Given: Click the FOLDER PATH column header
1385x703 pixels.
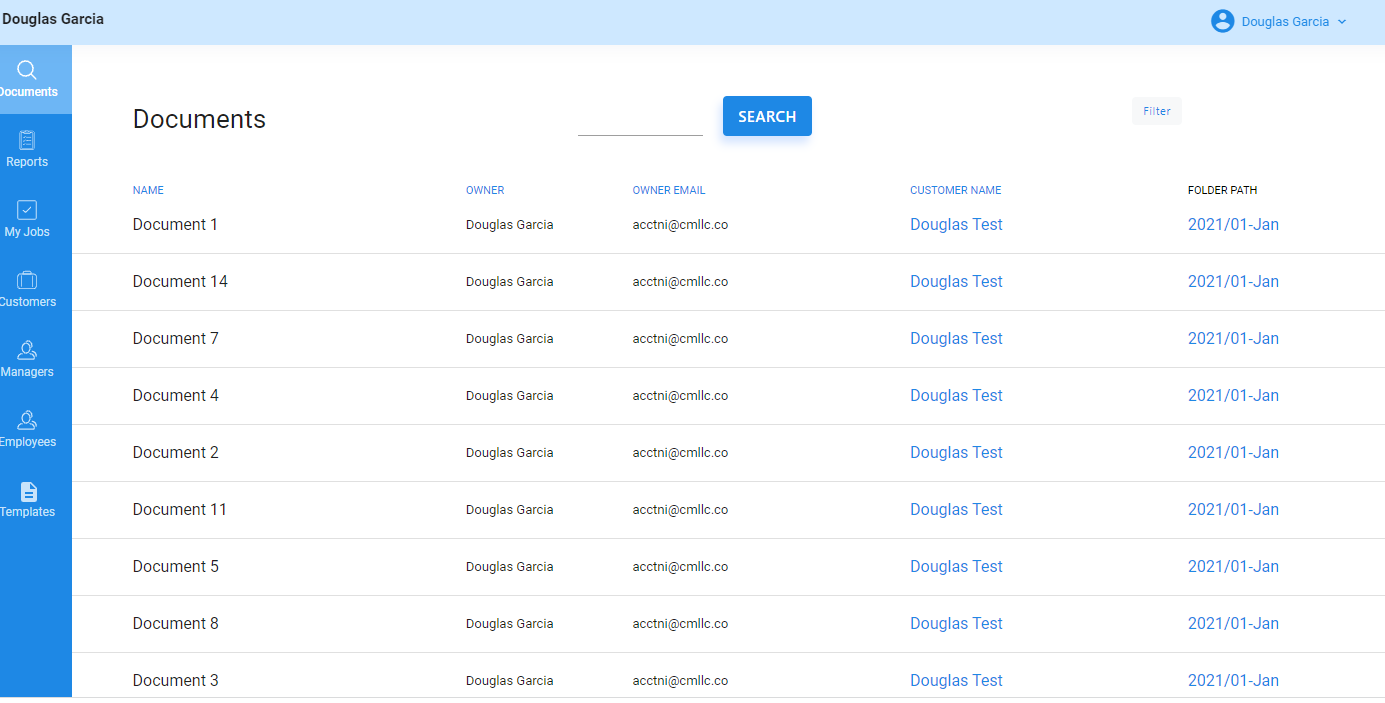Looking at the screenshot, I should click(x=1222, y=190).
